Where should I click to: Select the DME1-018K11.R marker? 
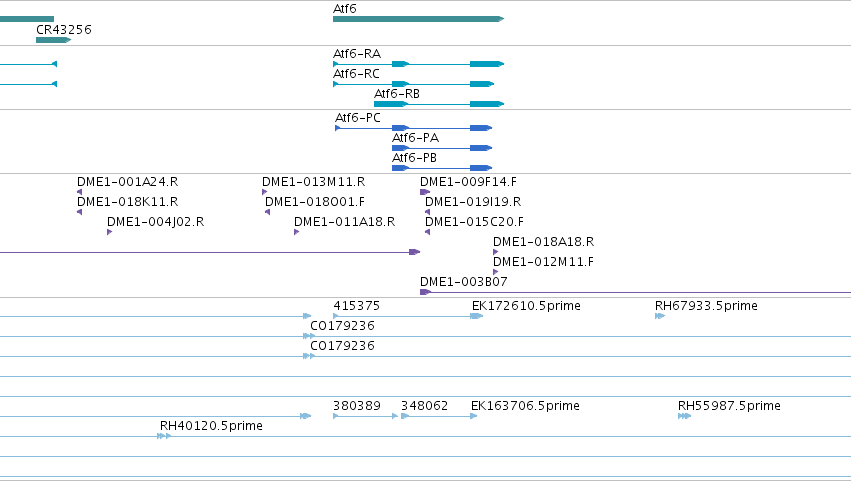[80, 212]
